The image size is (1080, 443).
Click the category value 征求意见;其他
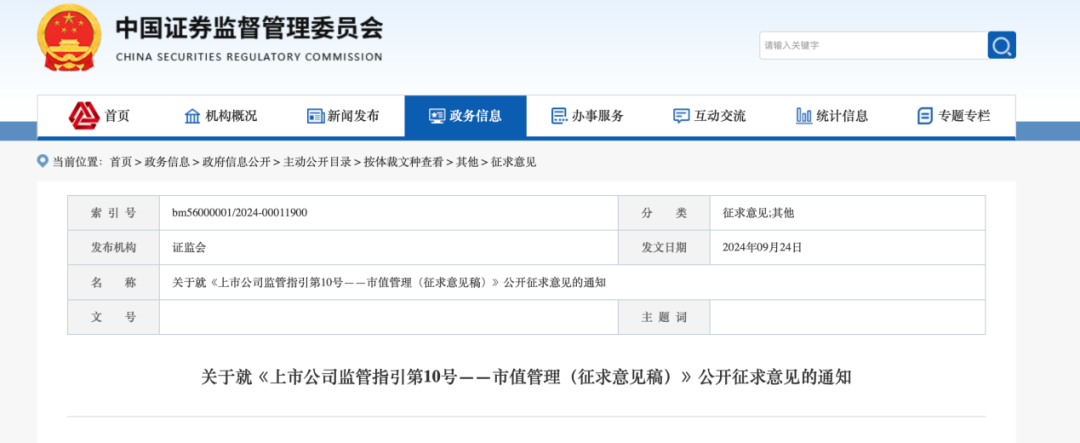point(758,213)
